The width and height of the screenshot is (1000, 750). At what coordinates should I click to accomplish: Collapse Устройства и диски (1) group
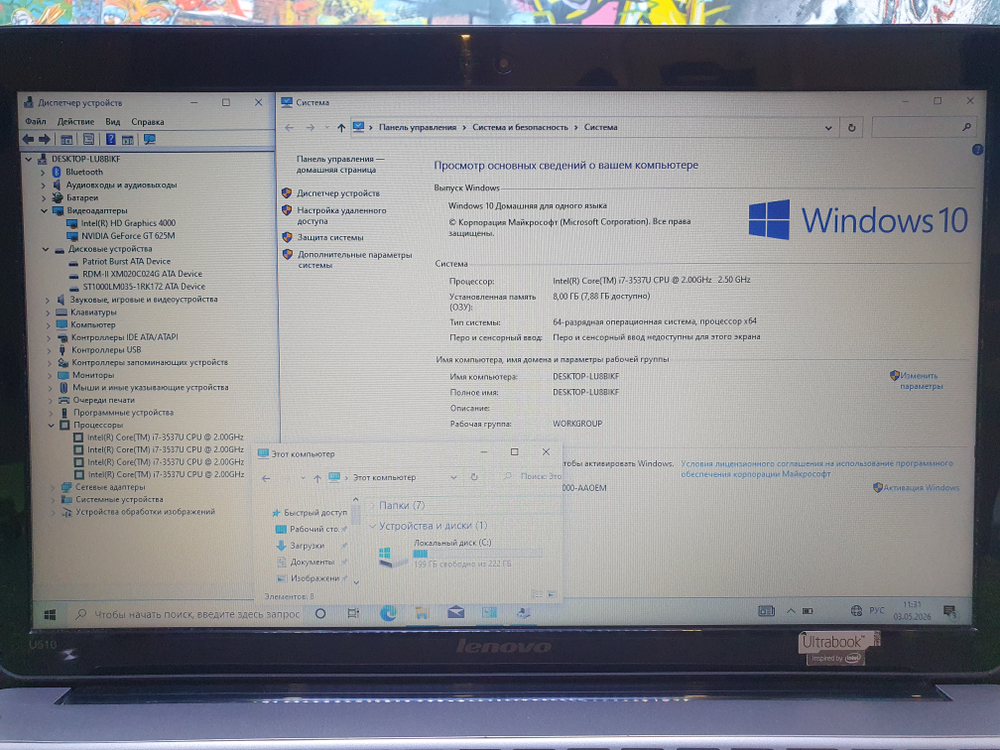click(x=372, y=526)
